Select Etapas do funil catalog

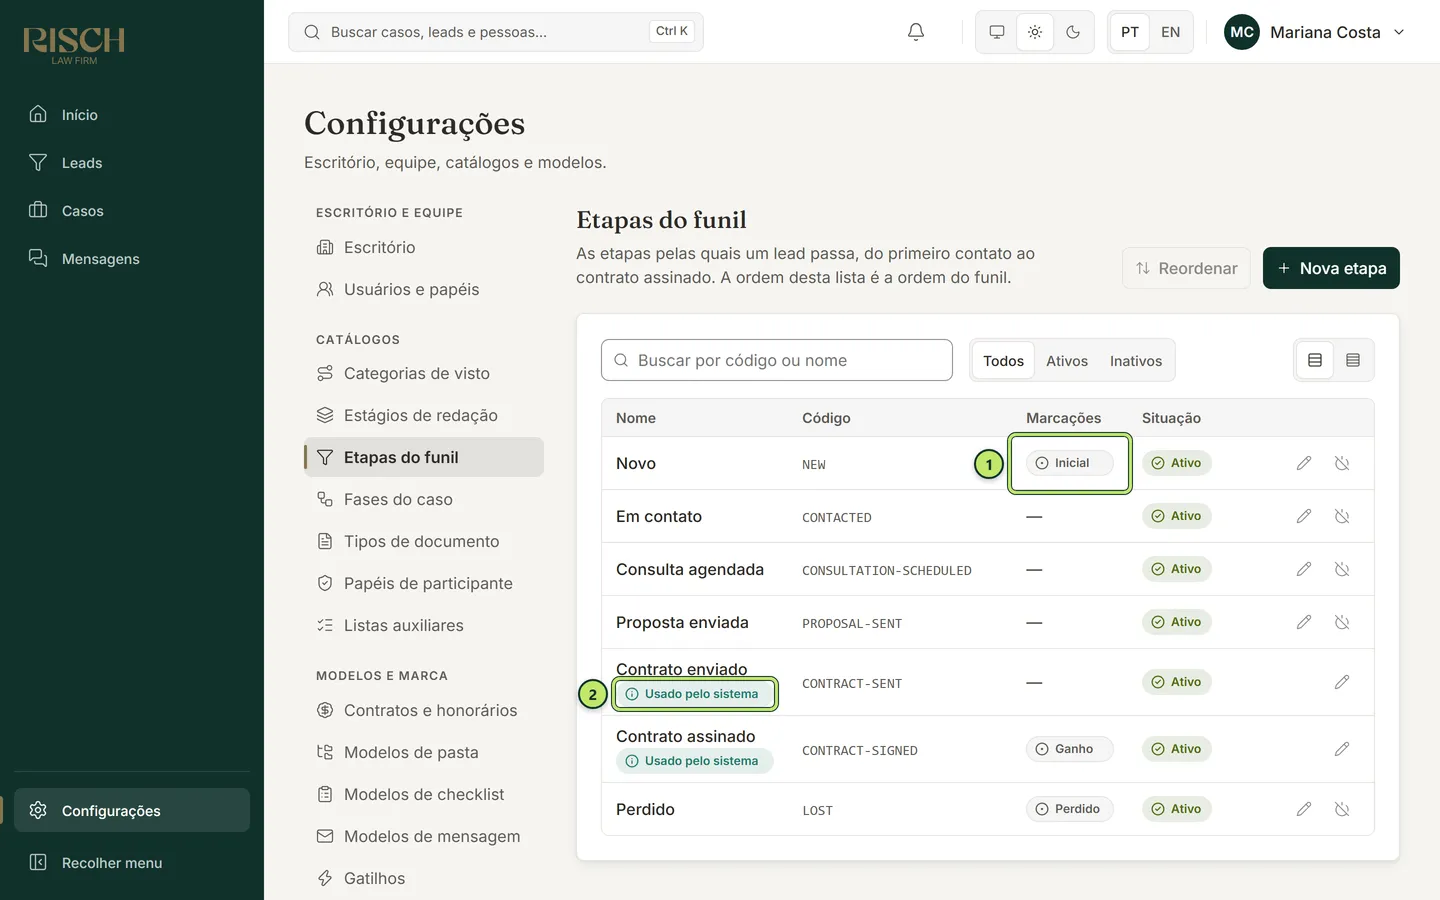(424, 457)
